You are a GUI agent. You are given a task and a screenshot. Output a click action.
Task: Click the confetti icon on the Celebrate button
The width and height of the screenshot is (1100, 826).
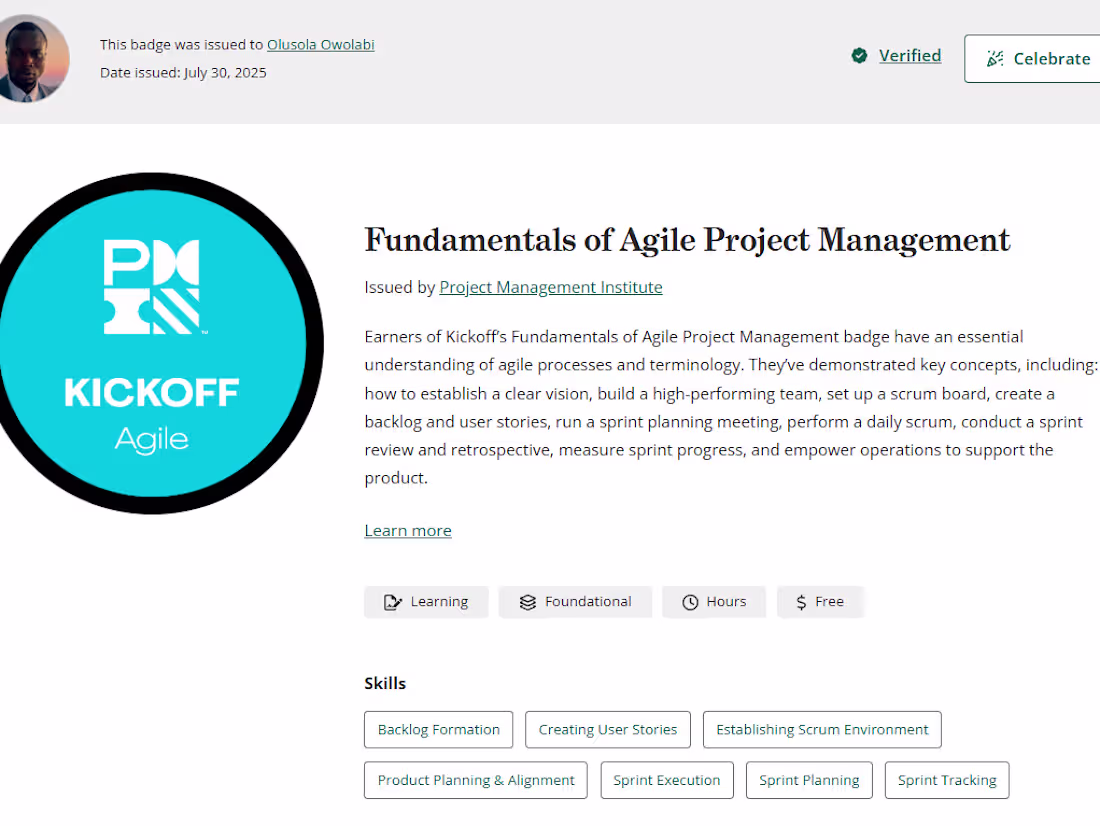(995, 58)
